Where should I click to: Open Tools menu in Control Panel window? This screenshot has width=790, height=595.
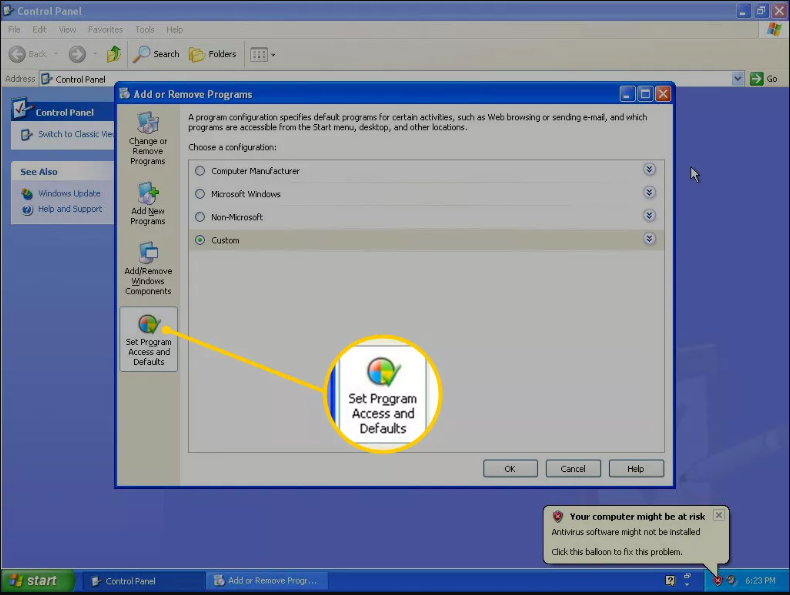click(x=145, y=30)
